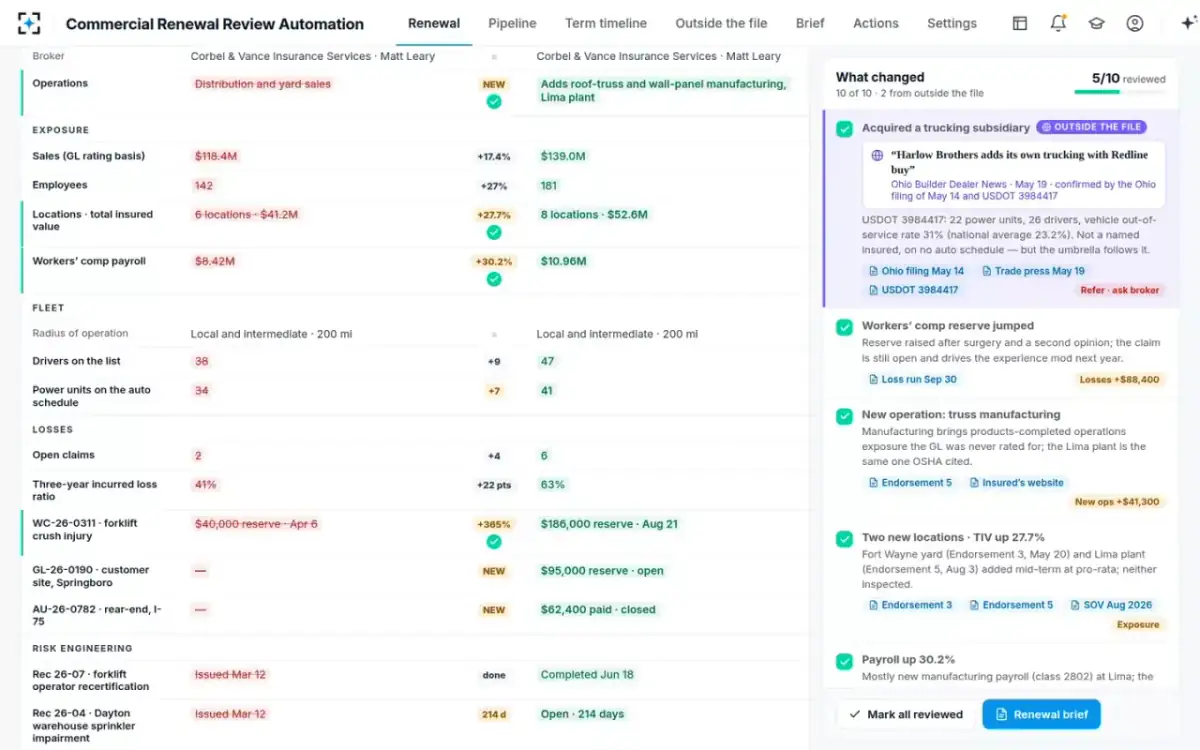Viewport: 1200px width, 750px height.
Task: Click the green check under +27.7%
Action: click(494, 232)
